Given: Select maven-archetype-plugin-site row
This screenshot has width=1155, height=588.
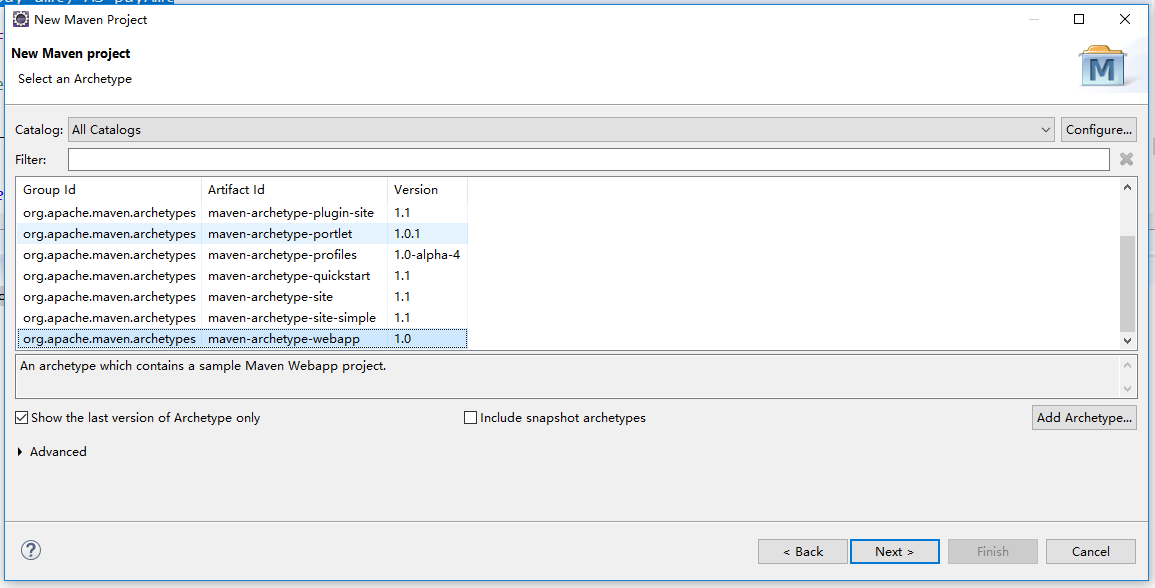Looking at the screenshot, I should [x=242, y=213].
